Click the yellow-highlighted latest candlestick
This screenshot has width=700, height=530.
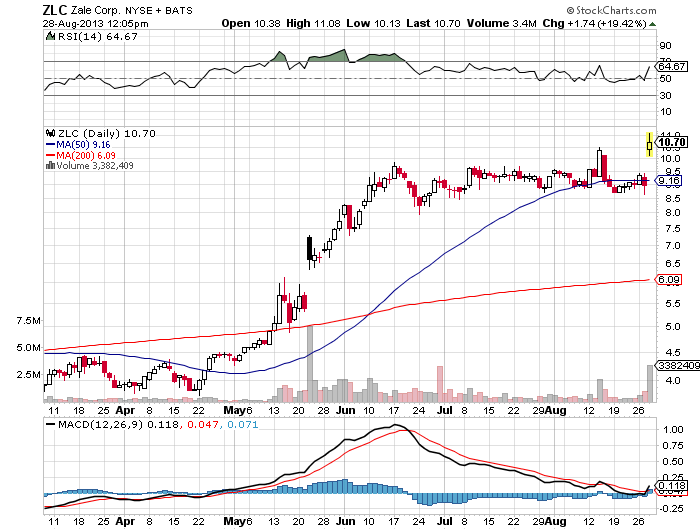(x=650, y=145)
